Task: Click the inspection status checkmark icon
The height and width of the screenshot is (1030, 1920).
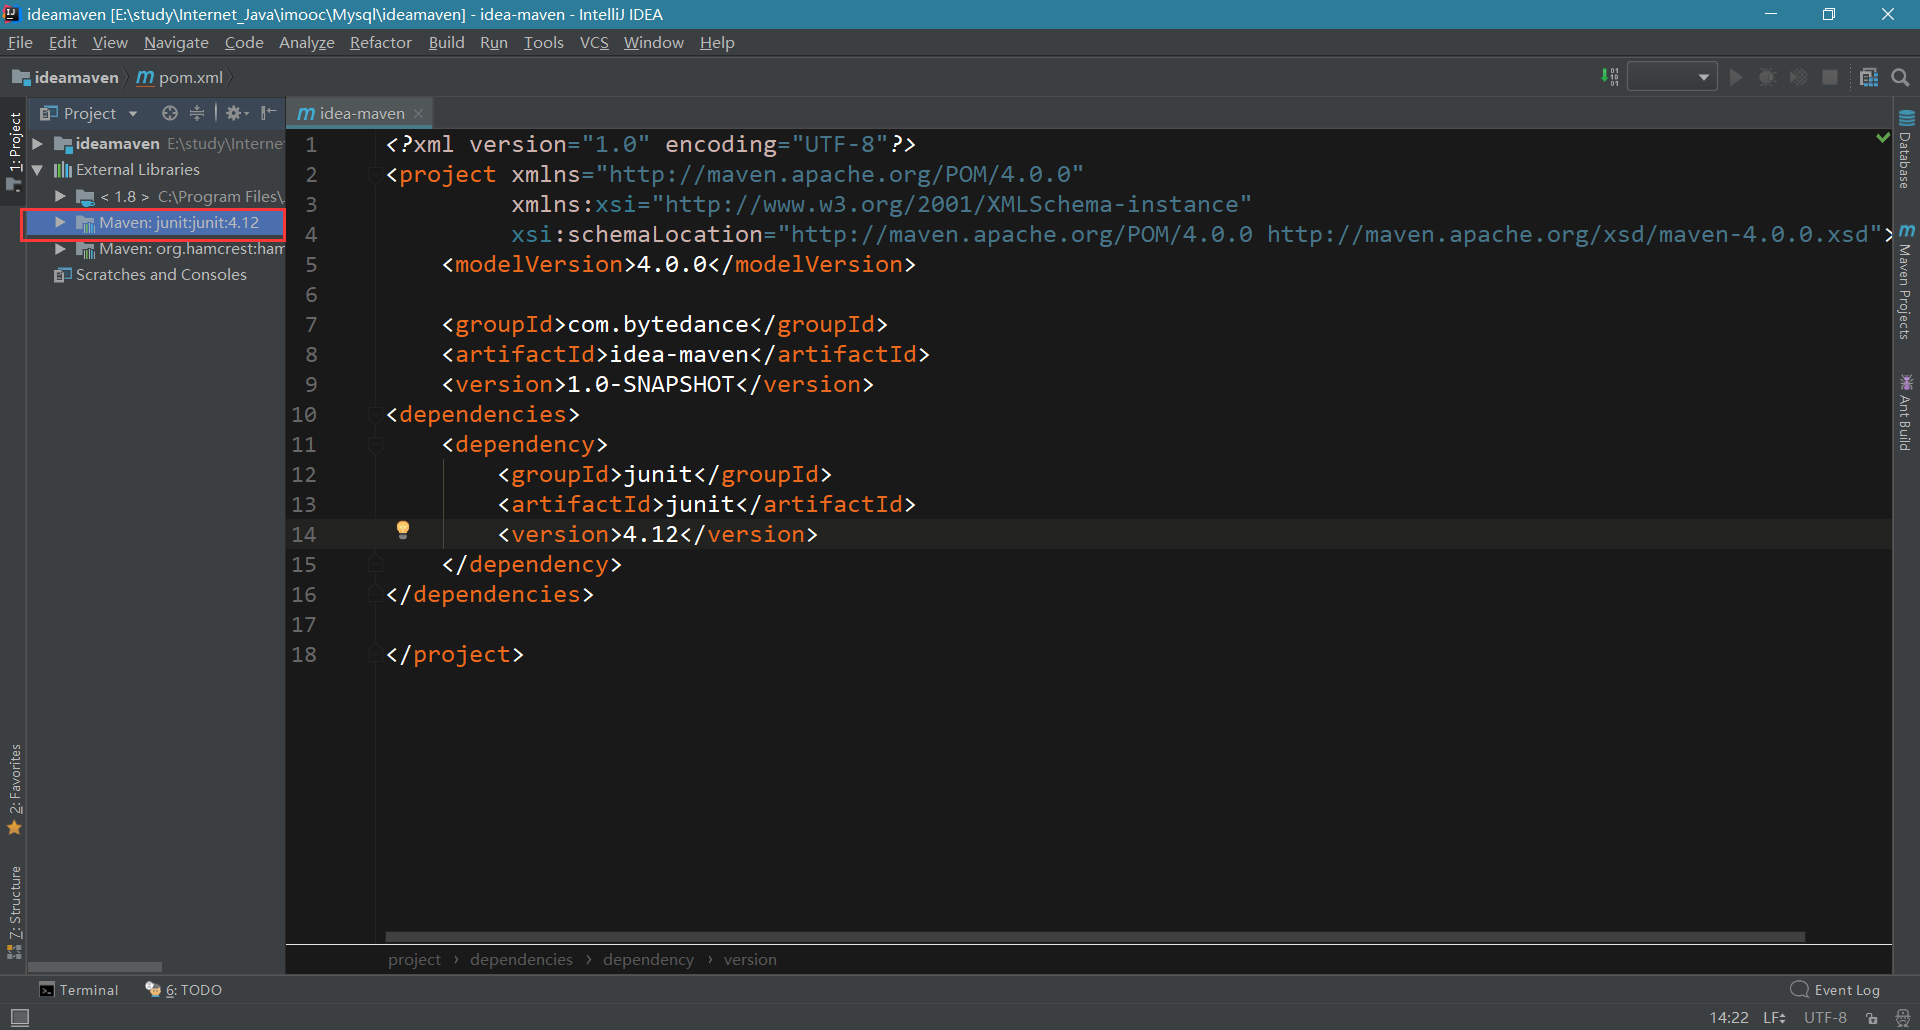Action: (x=1883, y=138)
